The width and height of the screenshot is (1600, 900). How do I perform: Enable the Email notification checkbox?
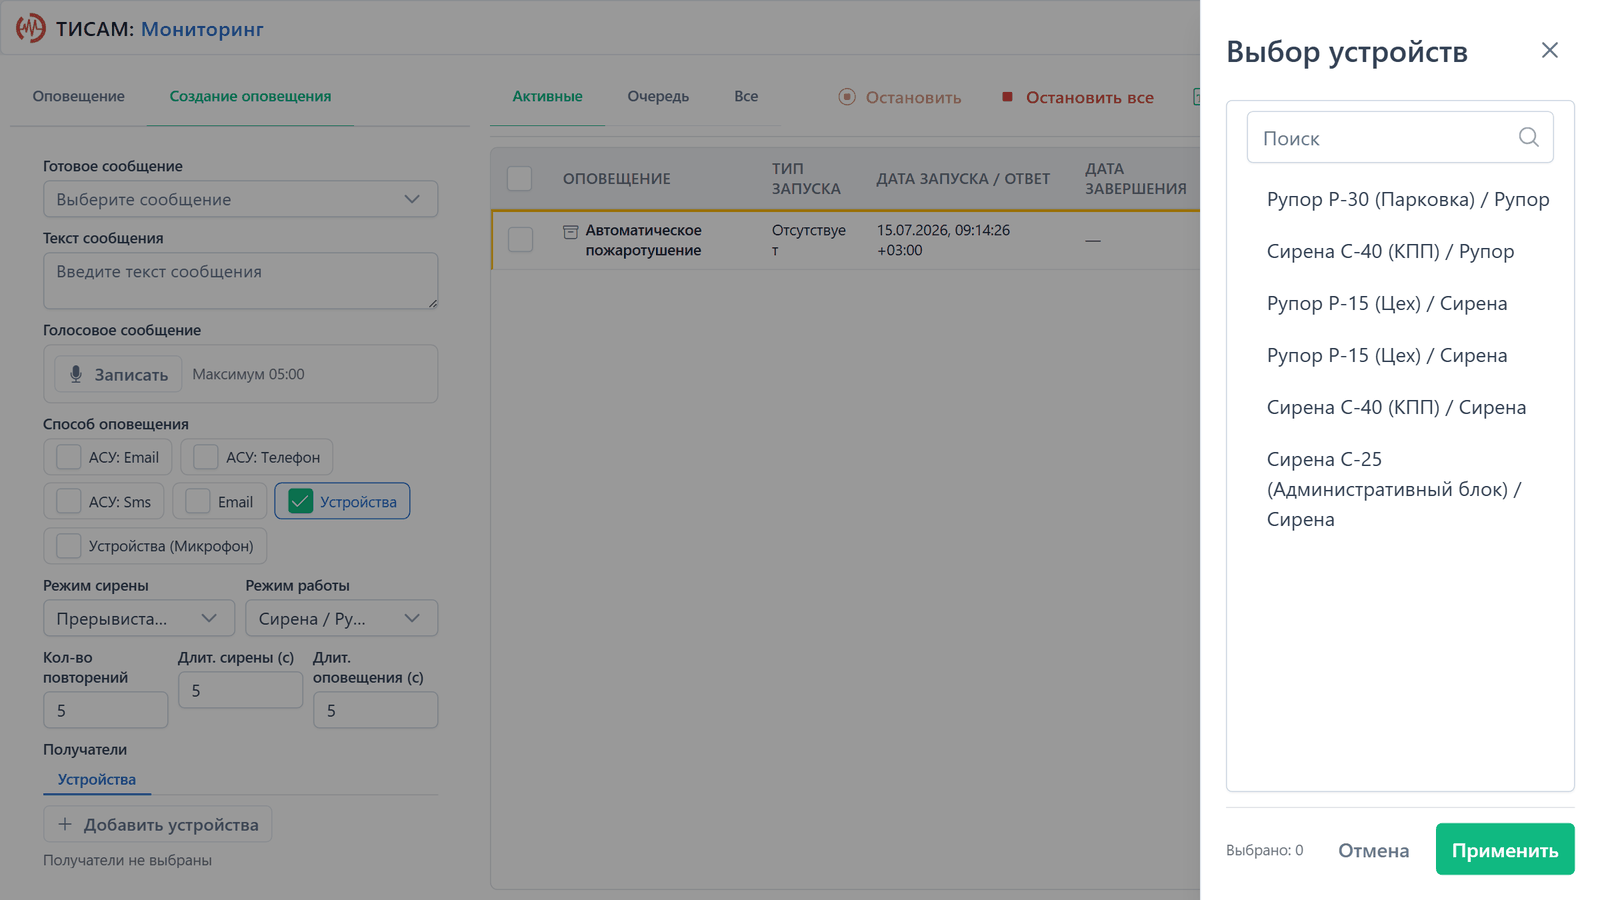click(197, 501)
